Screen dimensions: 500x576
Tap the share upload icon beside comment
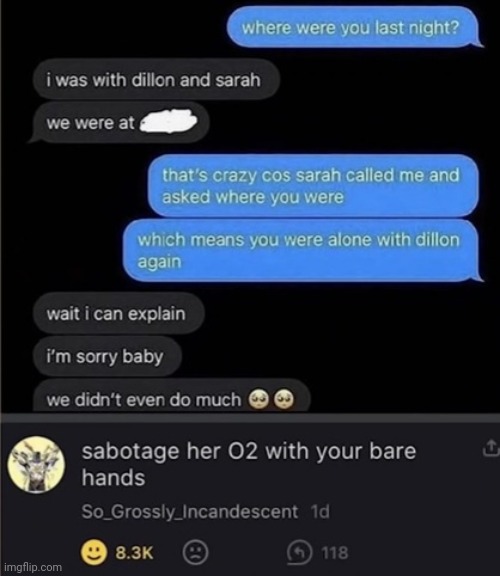pos(490,448)
